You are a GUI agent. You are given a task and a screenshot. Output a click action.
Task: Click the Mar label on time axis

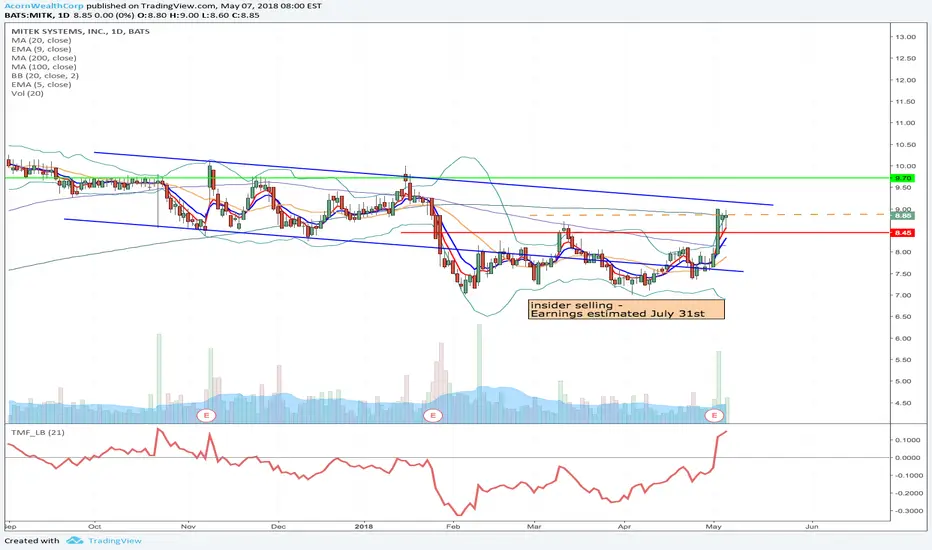pos(534,526)
